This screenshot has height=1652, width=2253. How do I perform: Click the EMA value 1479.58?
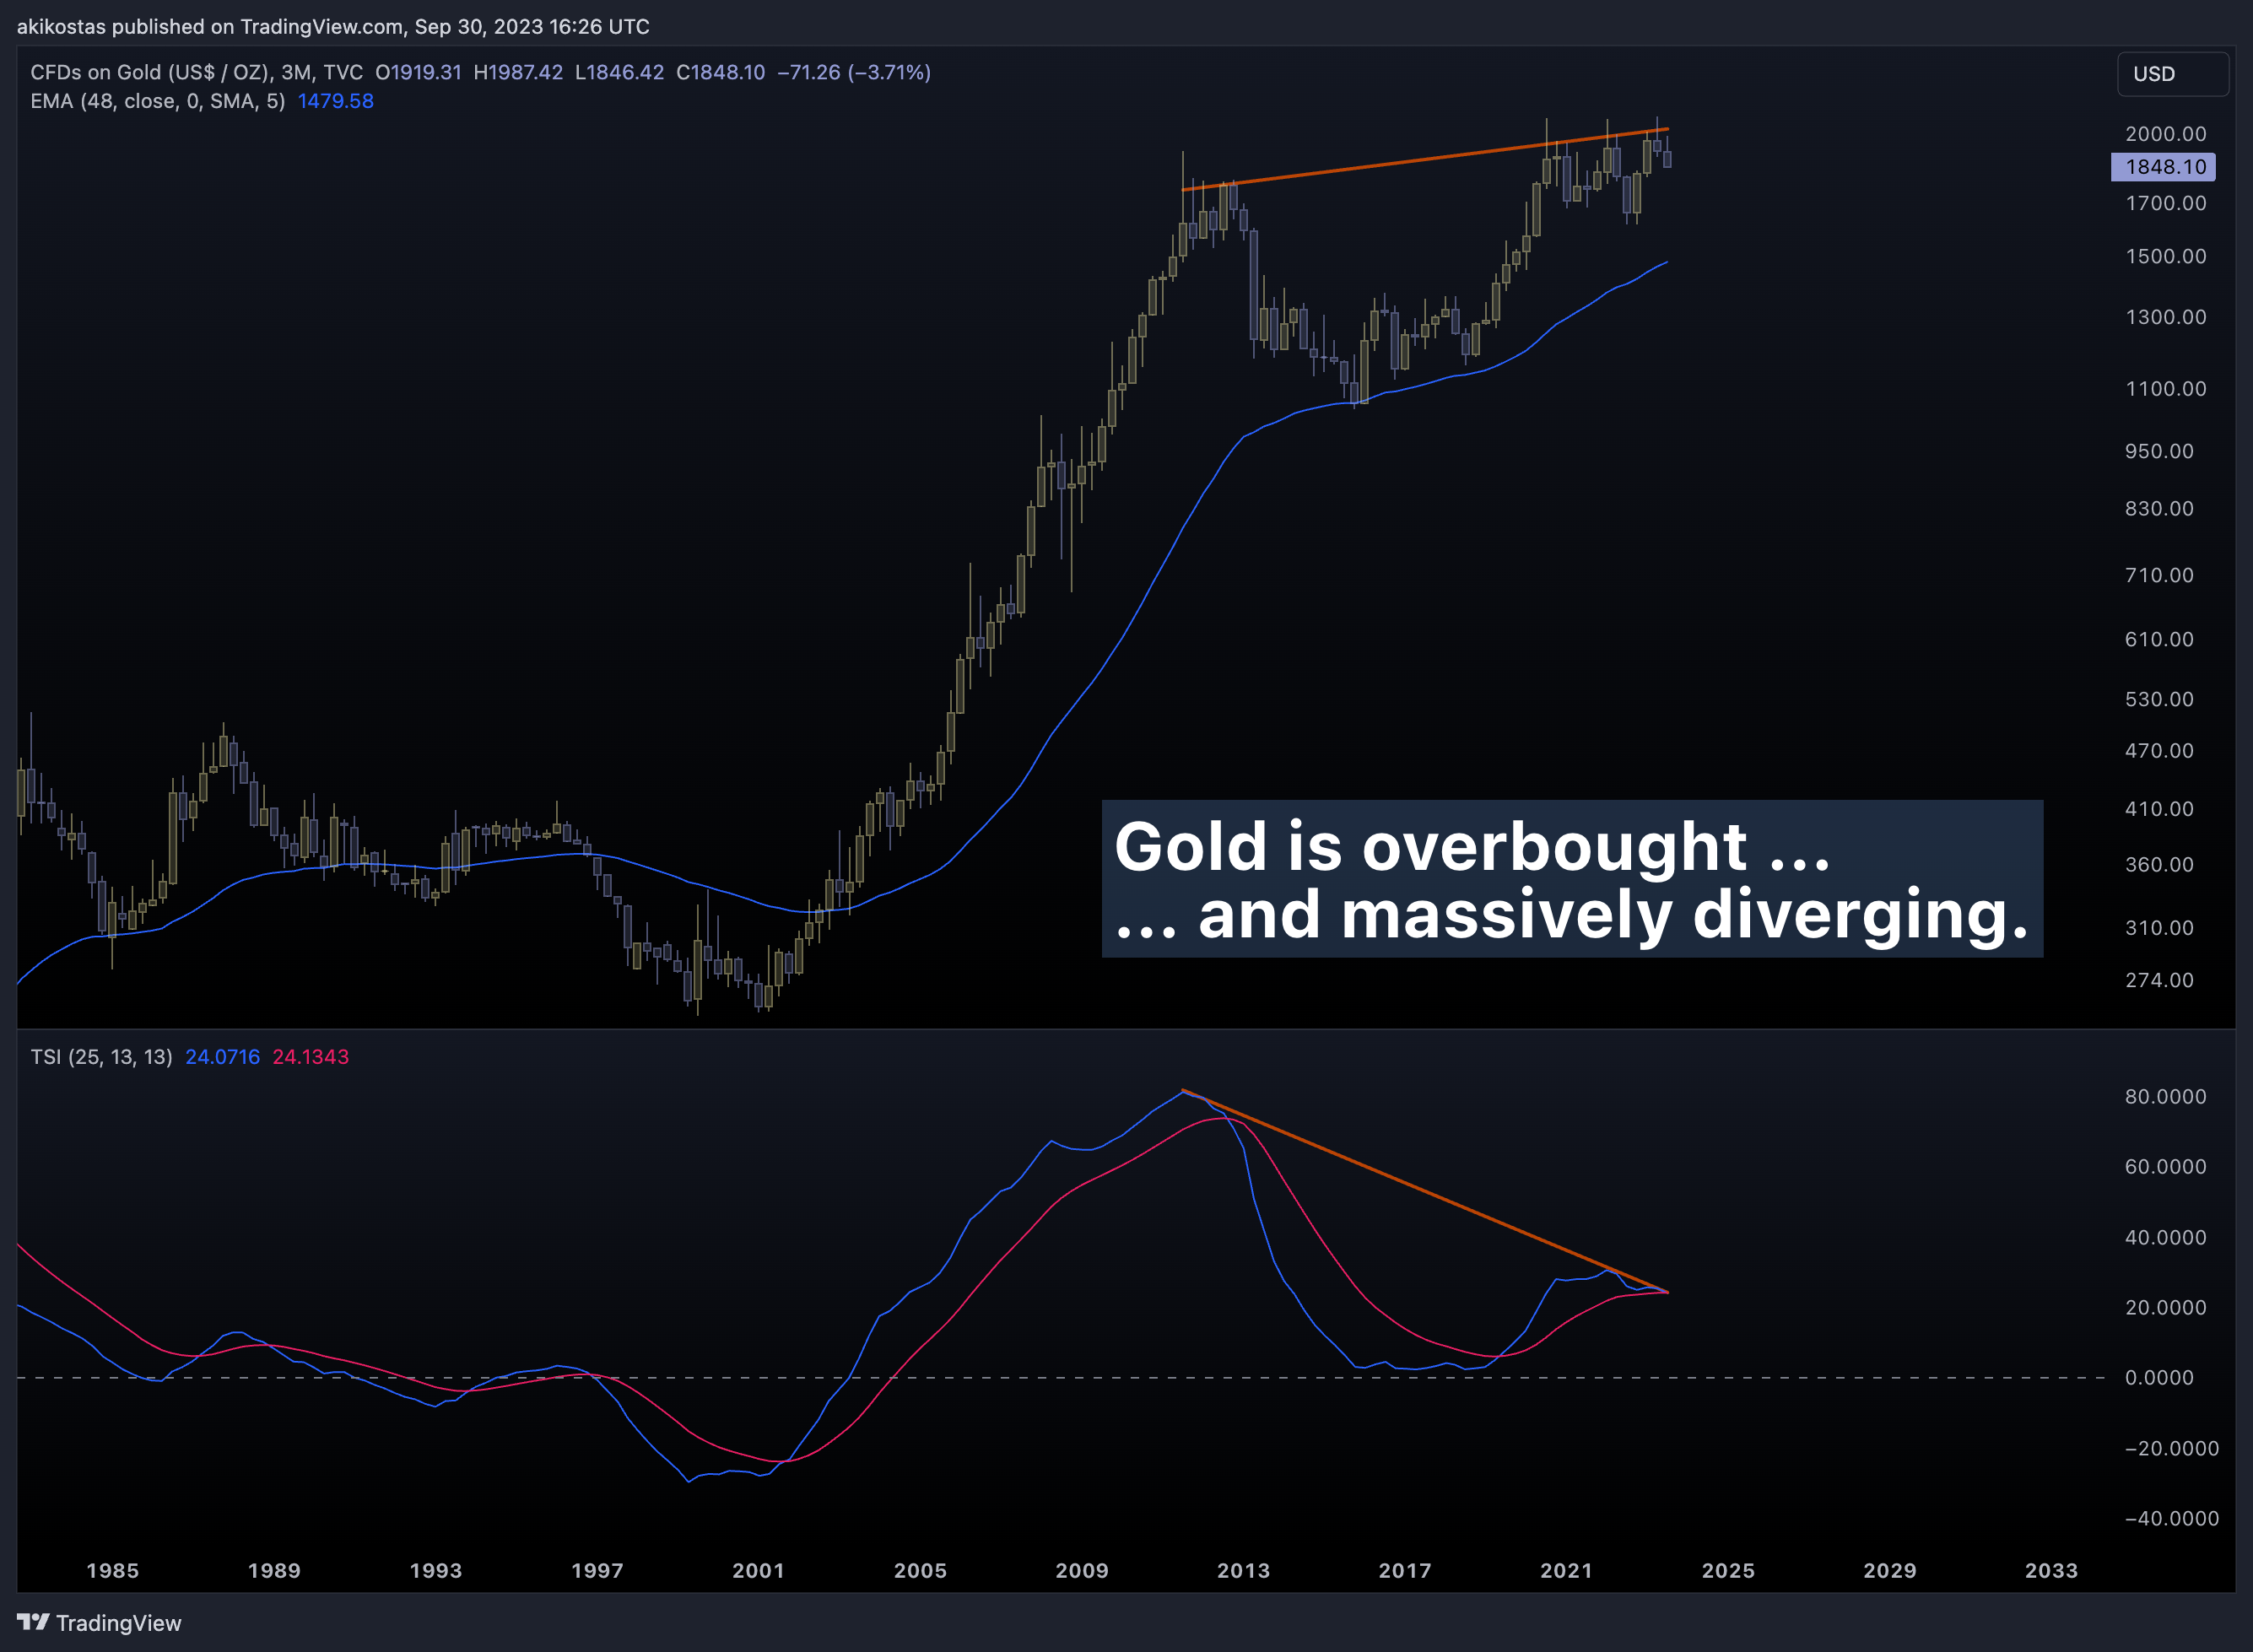click(x=336, y=101)
